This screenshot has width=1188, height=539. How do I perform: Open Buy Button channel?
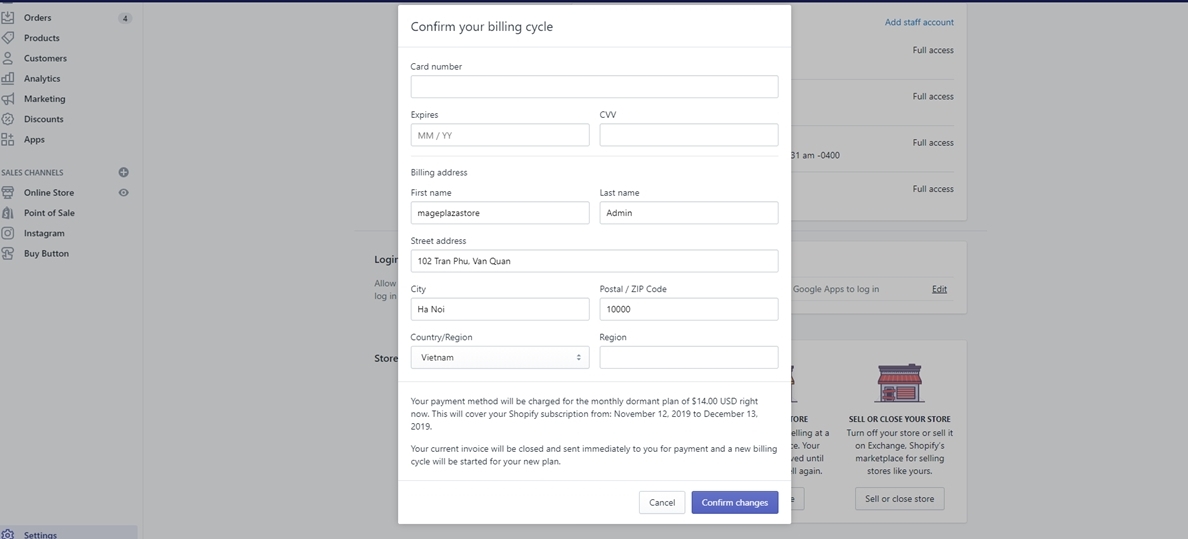point(46,254)
